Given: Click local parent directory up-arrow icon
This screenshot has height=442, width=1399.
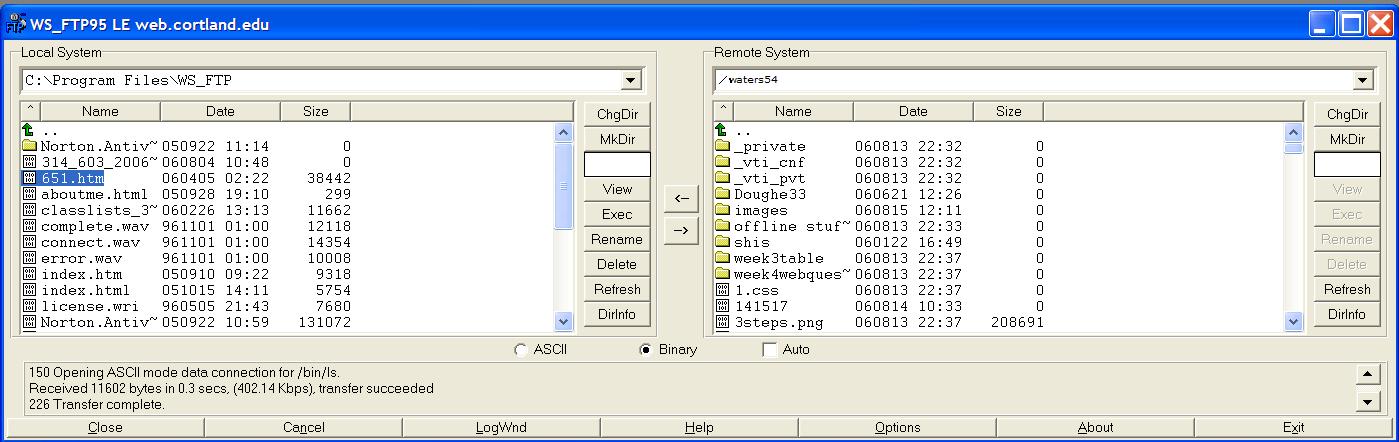Looking at the screenshot, I should (x=28, y=130).
